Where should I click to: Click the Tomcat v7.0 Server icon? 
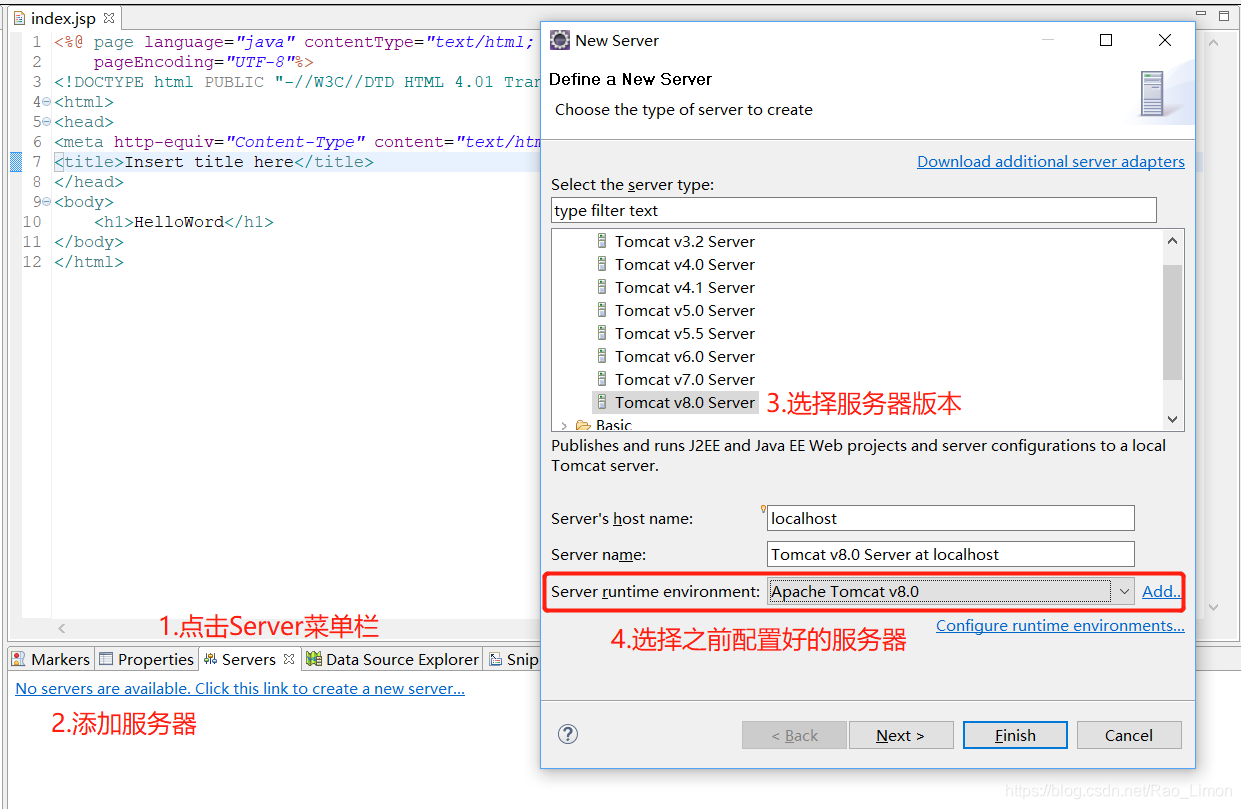click(602, 379)
